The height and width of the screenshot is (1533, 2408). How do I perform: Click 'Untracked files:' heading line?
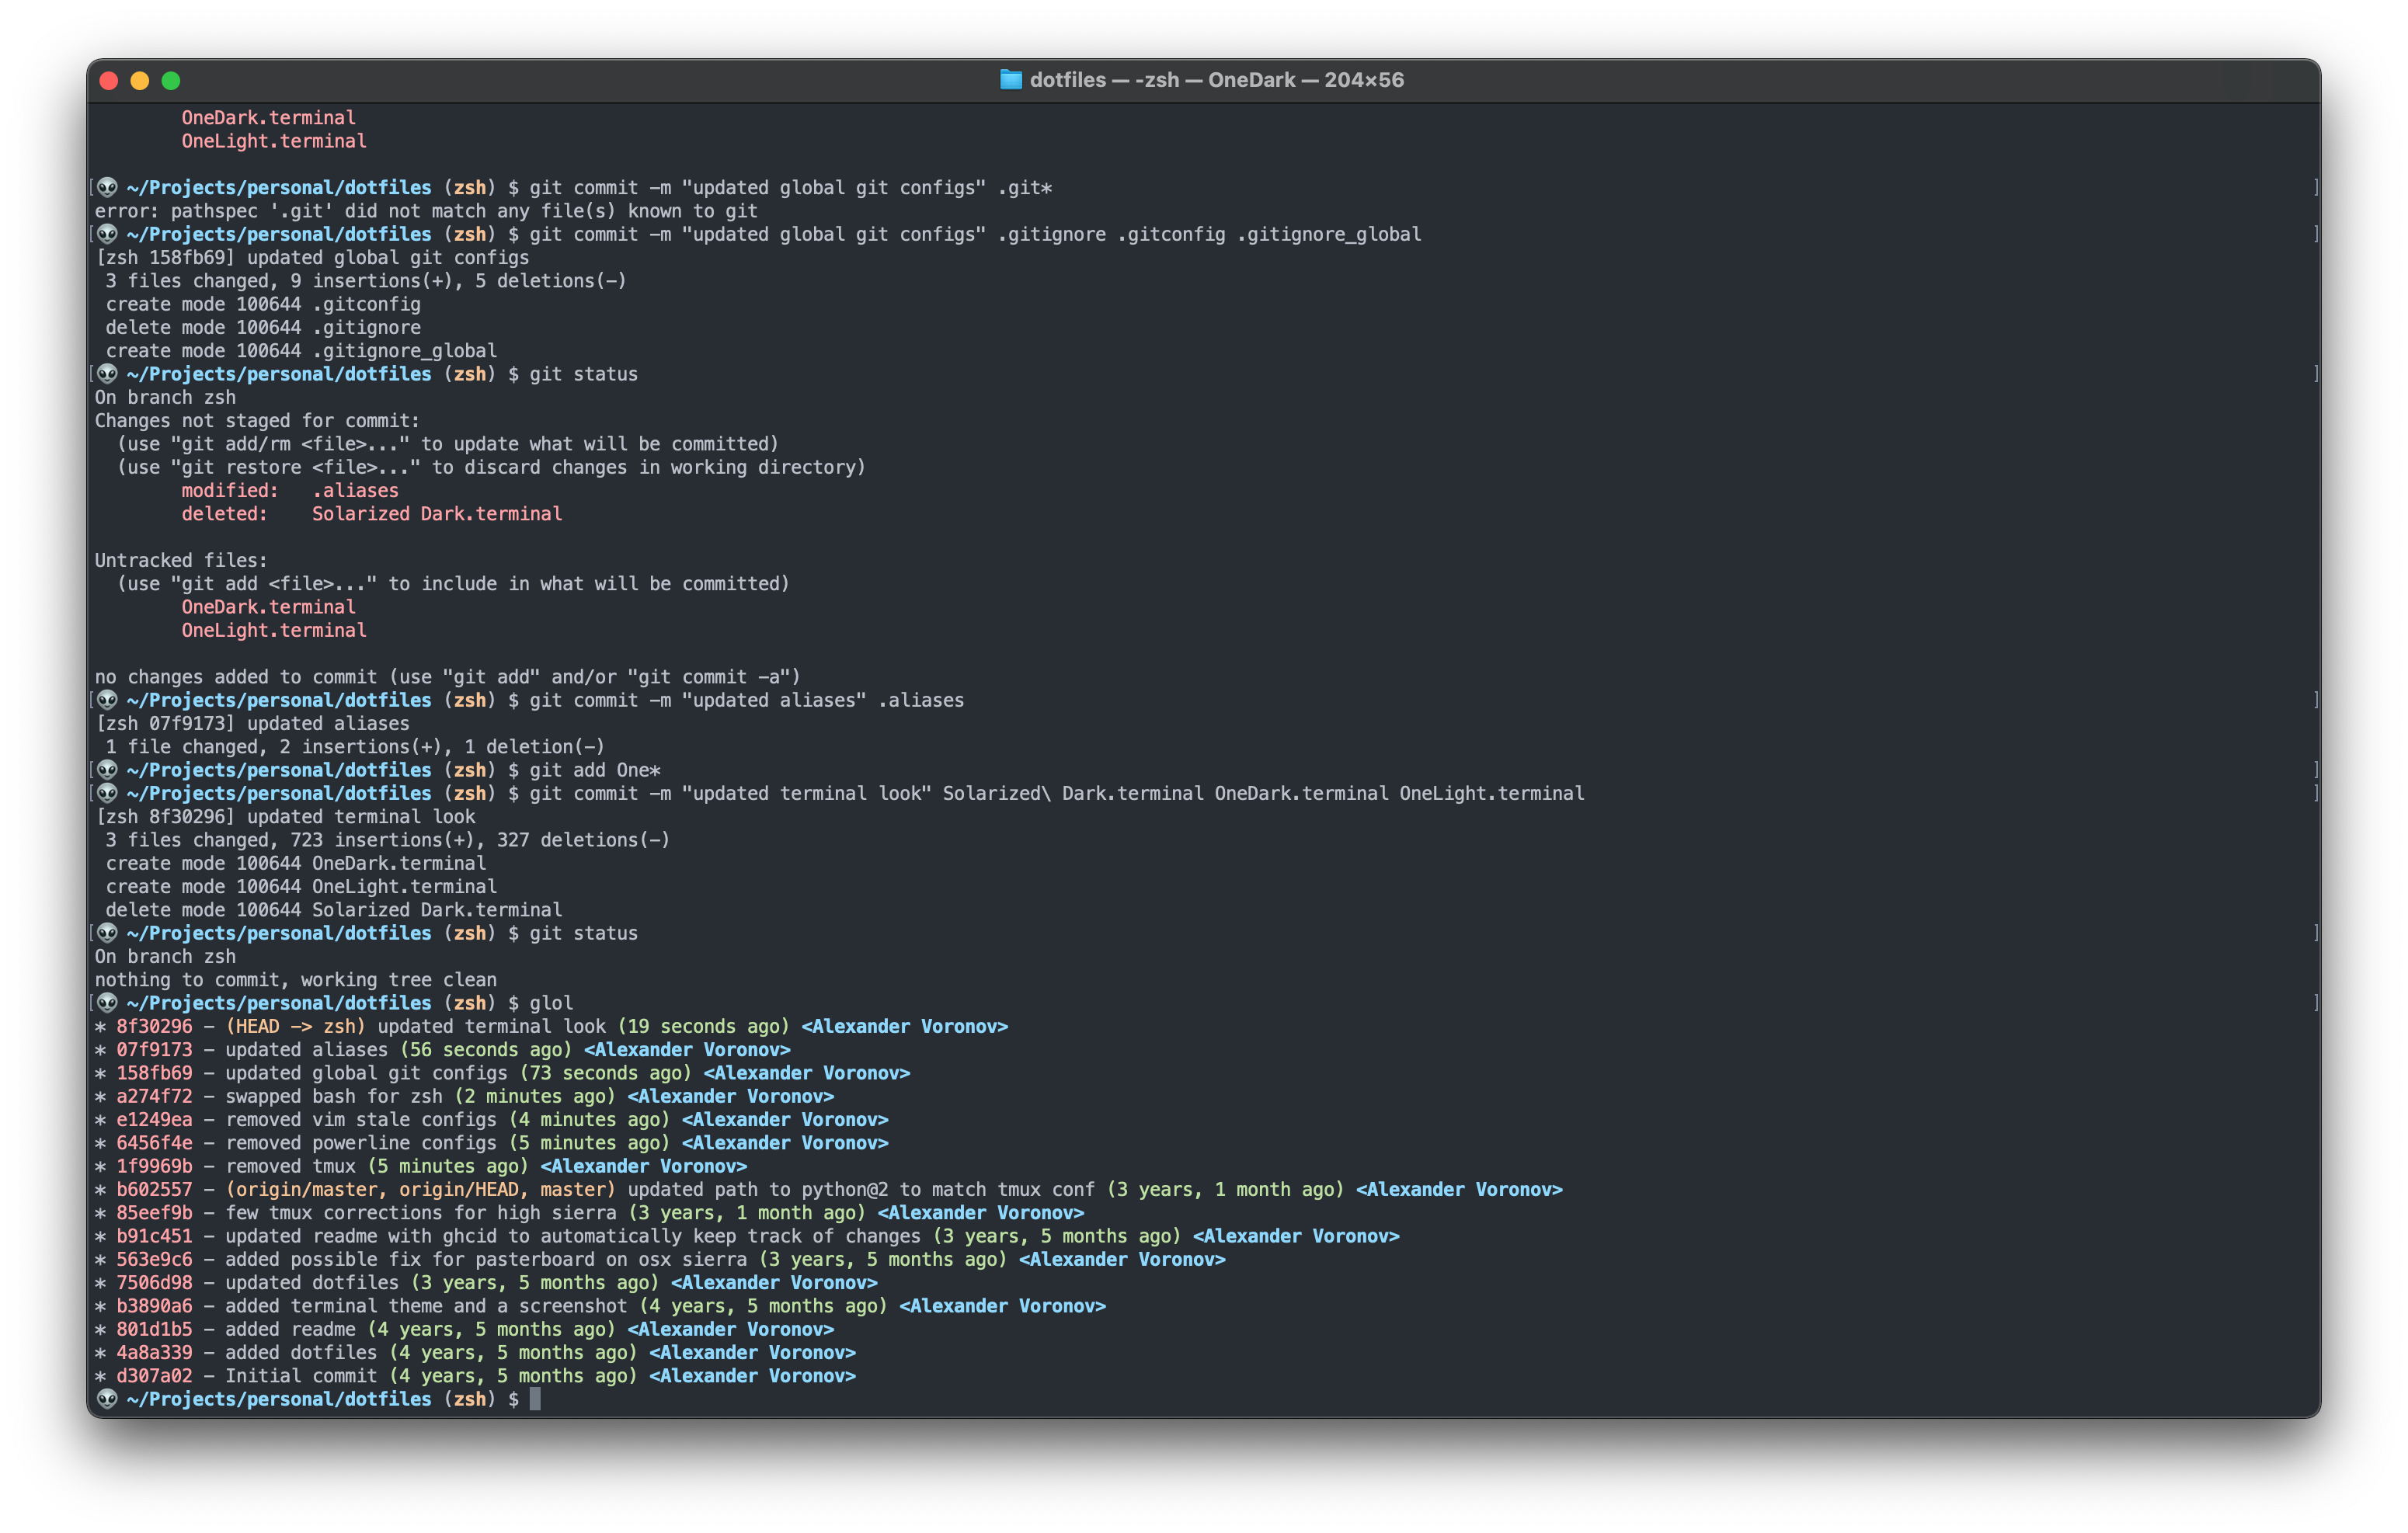pyautogui.click(x=181, y=560)
